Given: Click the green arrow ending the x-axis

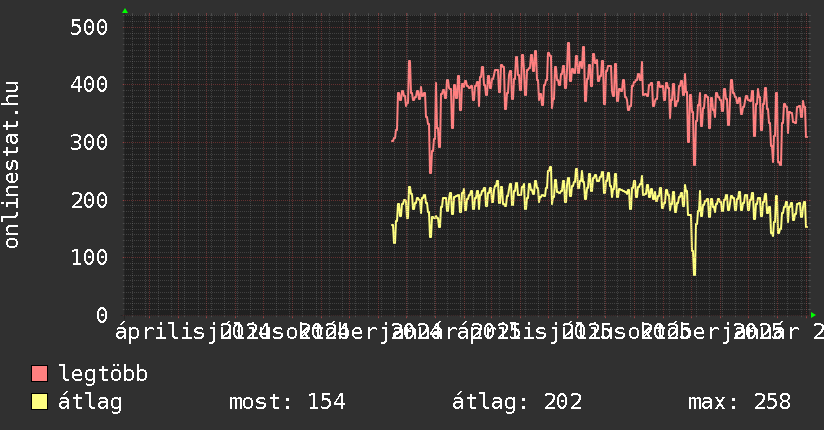Looking at the screenshot, I should click(x=813, y=315).
